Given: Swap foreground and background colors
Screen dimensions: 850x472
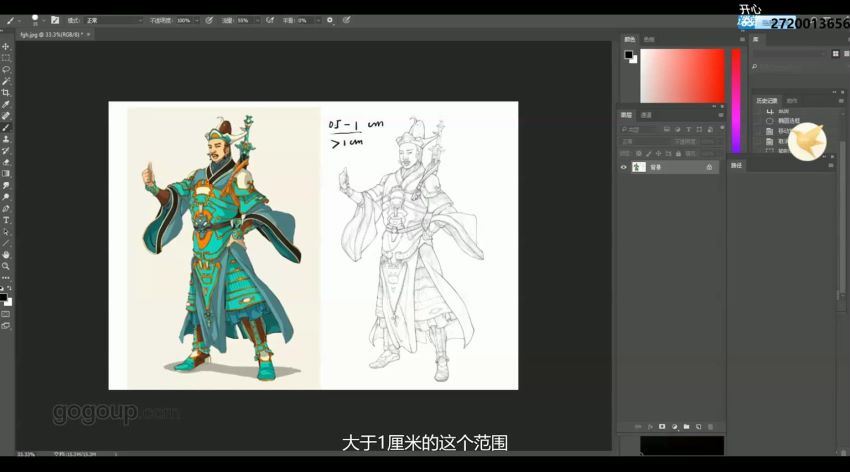Looking at the screenshot, I should [x=9, y=288].
